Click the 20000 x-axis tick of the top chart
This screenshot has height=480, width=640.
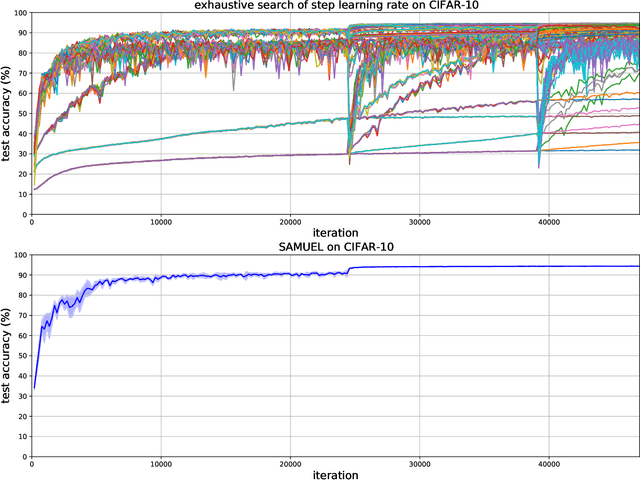pos(290,220)
